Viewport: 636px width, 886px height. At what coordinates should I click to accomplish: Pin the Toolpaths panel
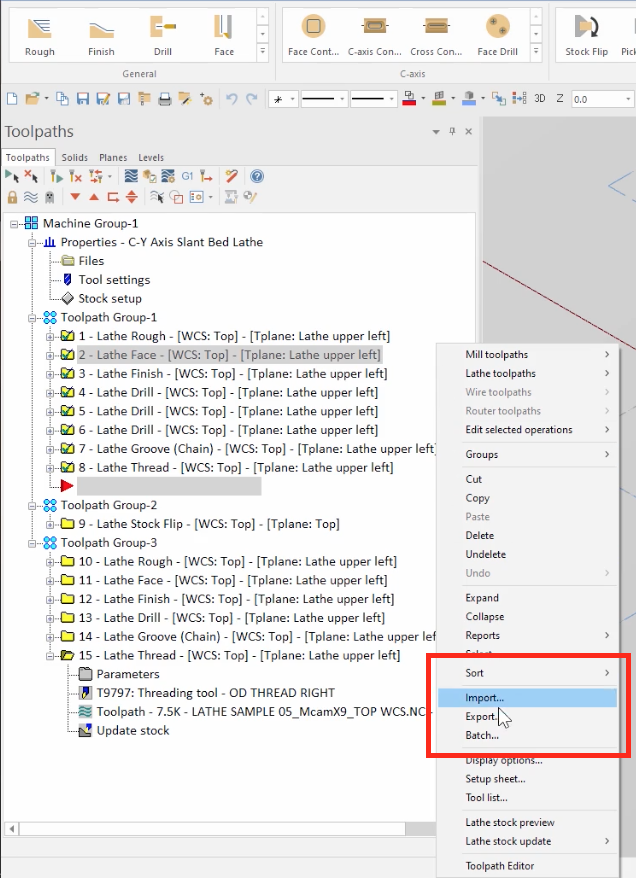click(x=452, y=131)
